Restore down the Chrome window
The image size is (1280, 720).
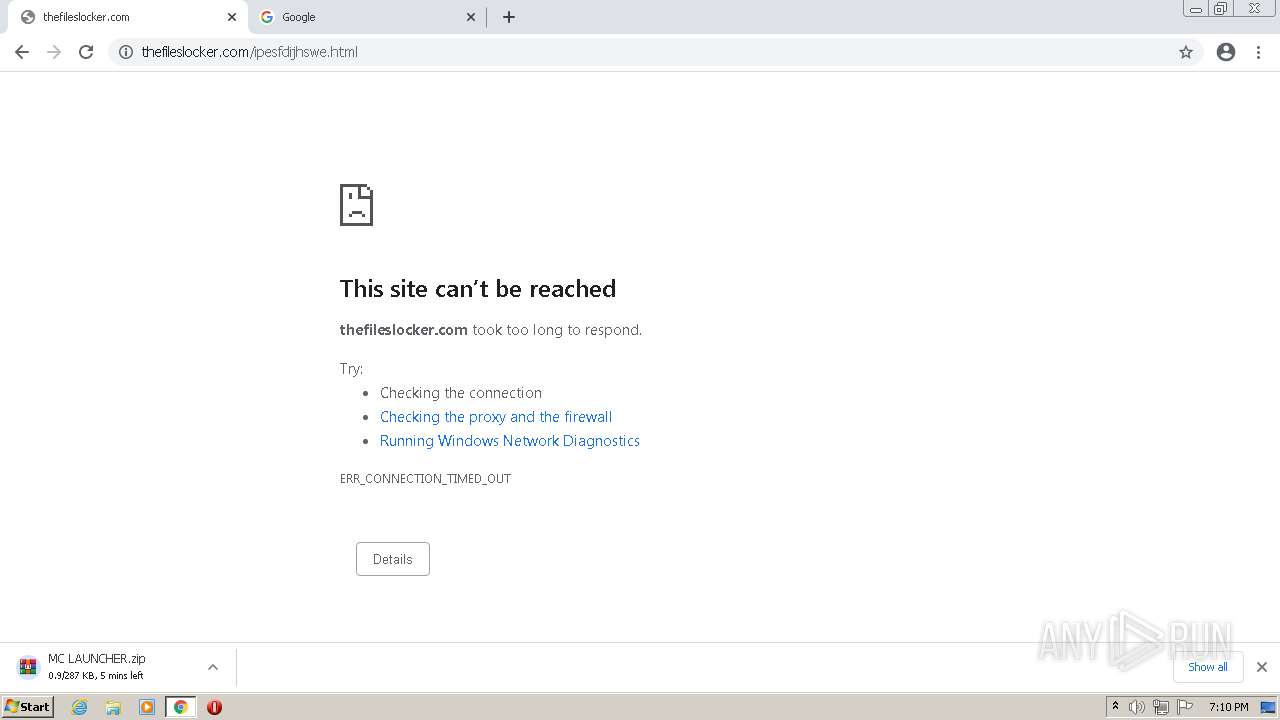click(1221, 9)
